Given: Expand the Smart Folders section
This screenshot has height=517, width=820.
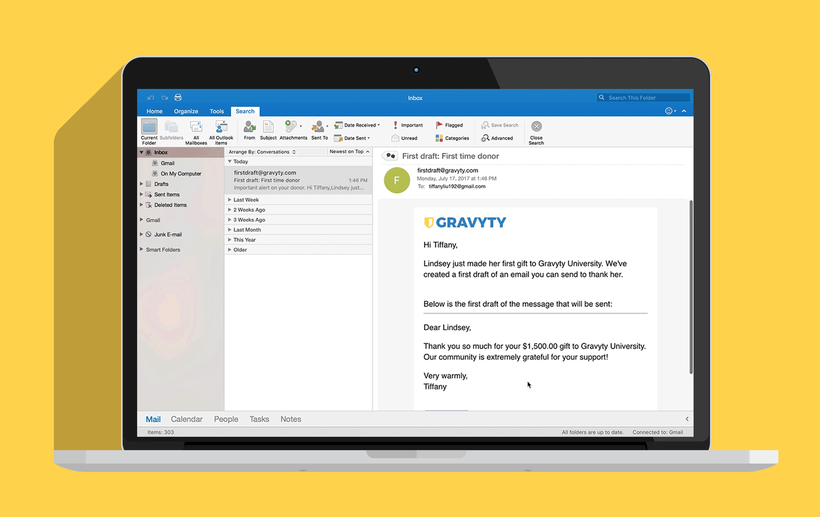Looking at the screenshot, I should [x=141, y=250].
